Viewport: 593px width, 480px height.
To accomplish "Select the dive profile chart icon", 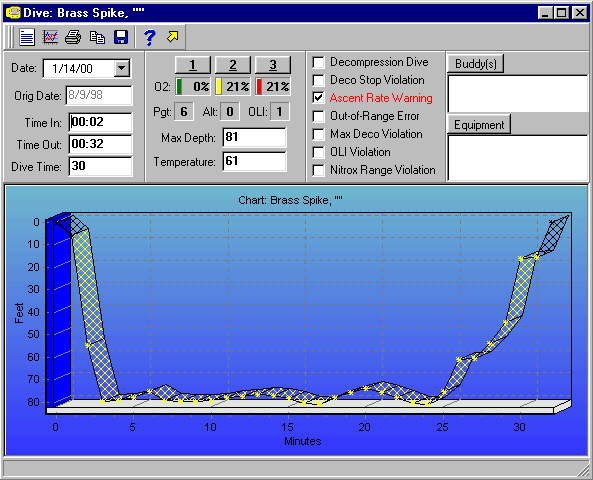I will click(x=50, y=37).
